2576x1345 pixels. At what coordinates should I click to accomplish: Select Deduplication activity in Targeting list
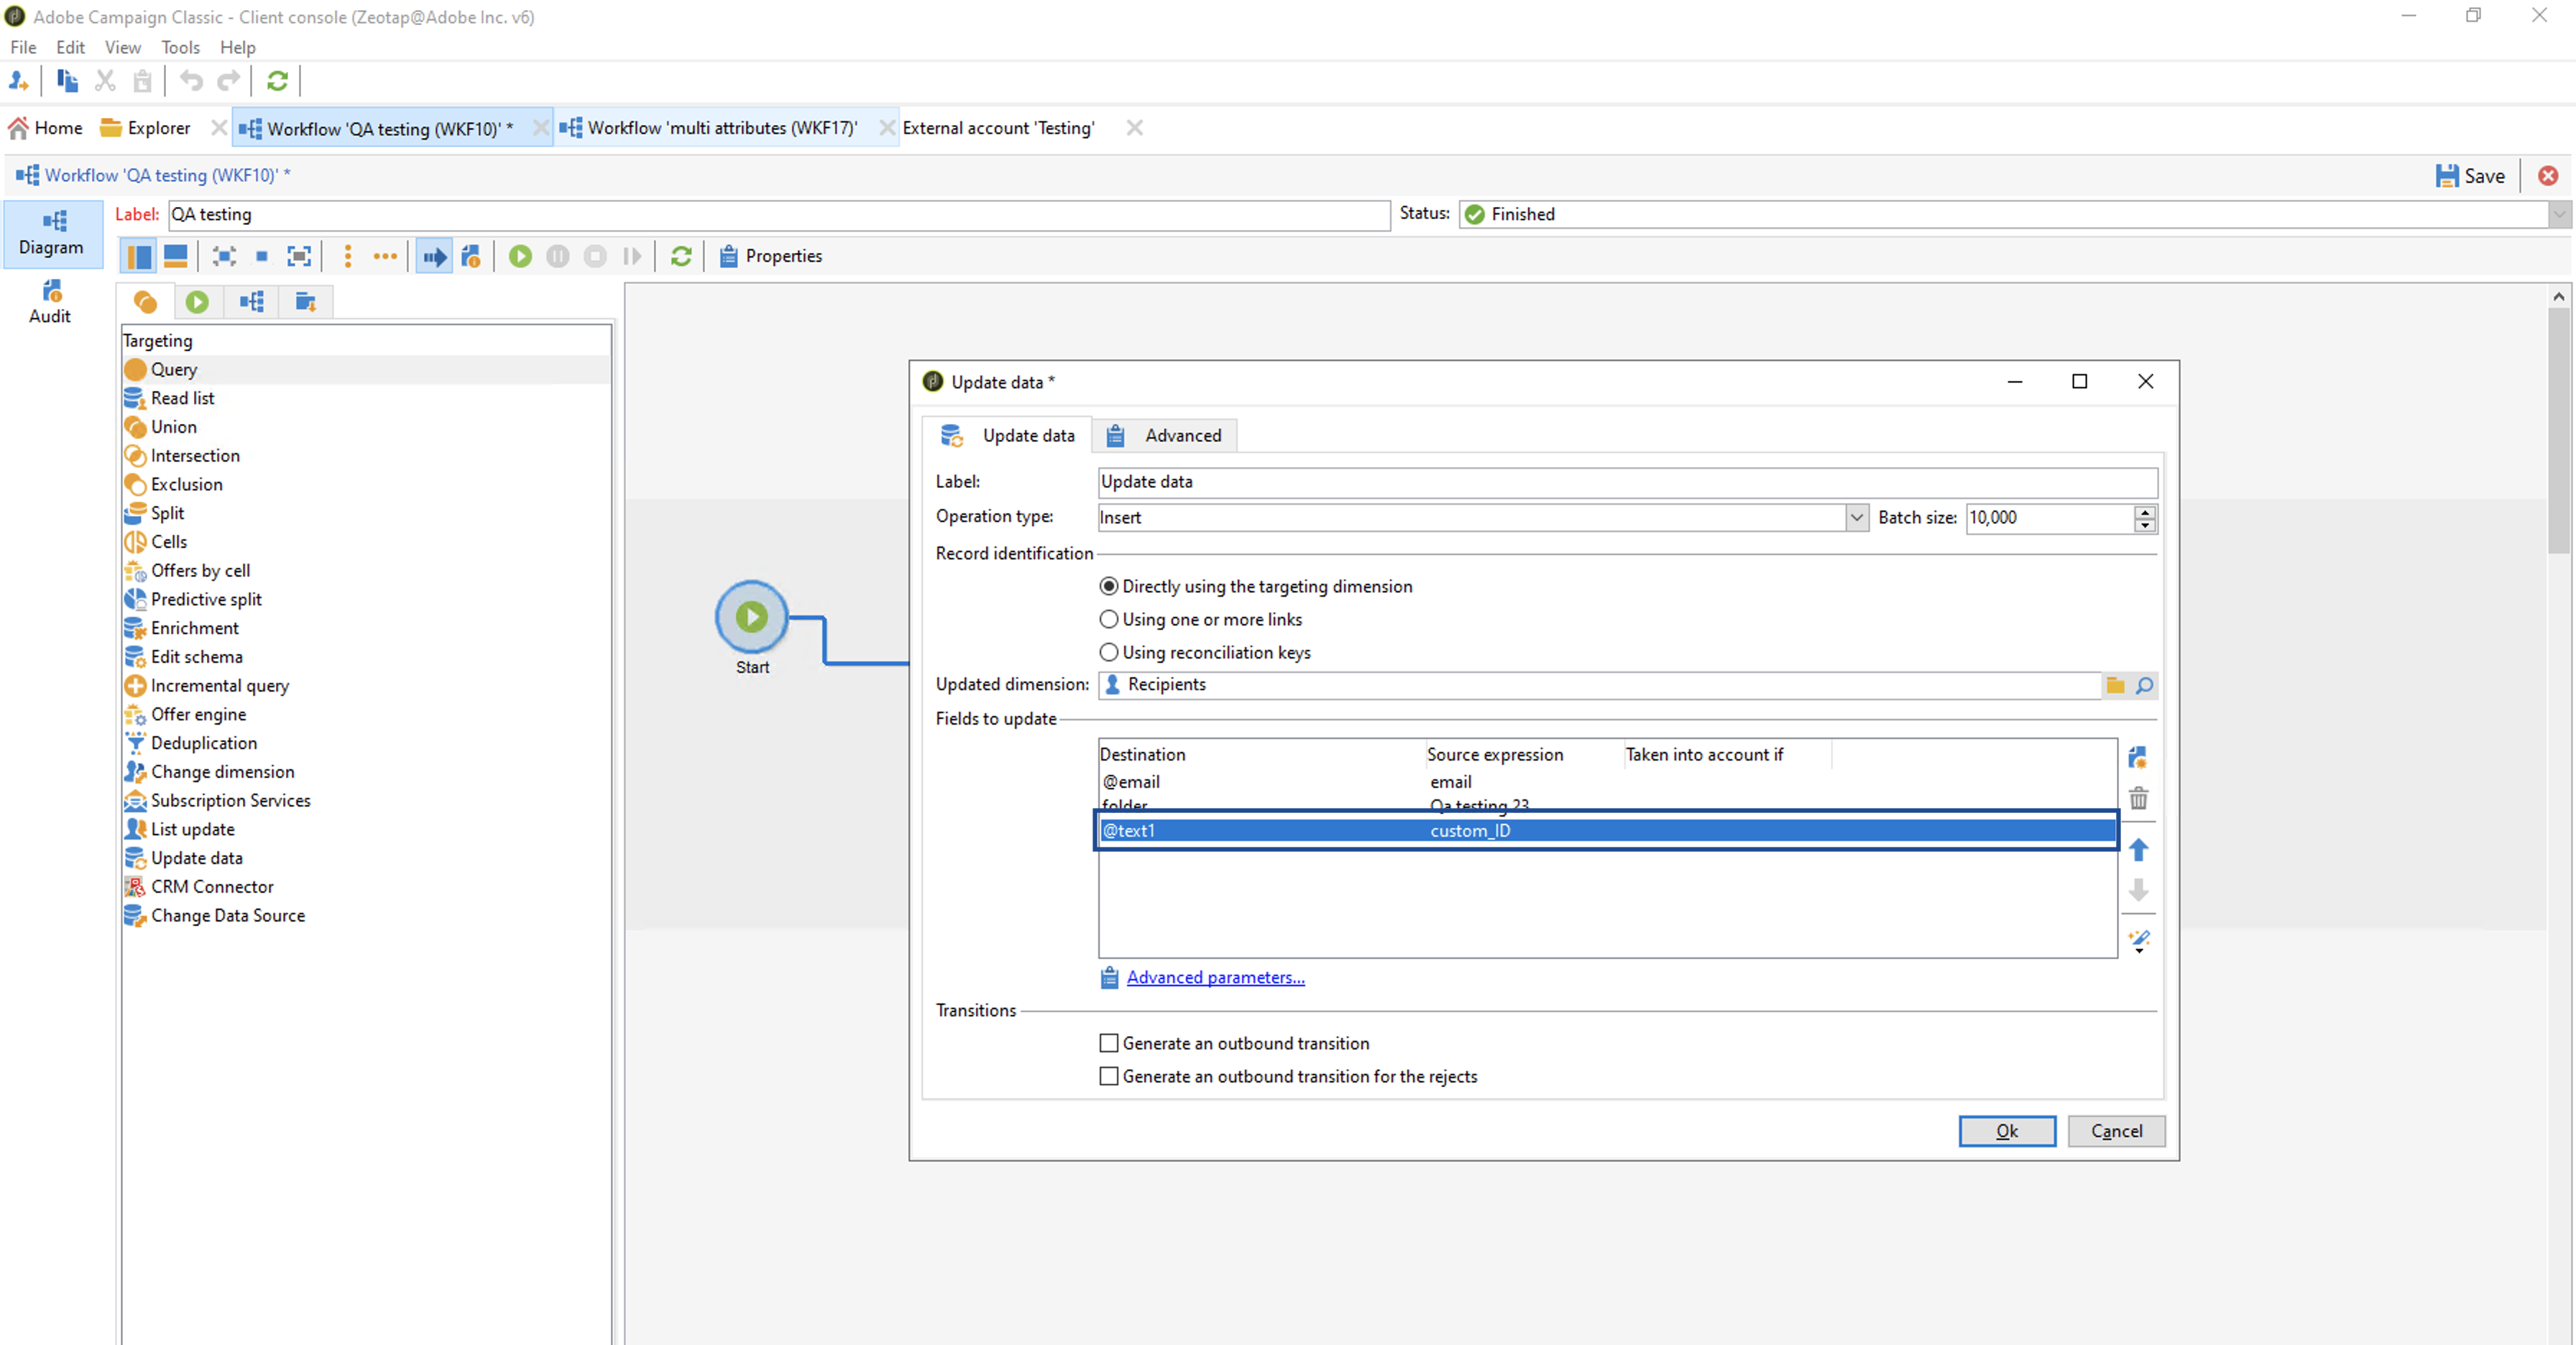(204, 743)
